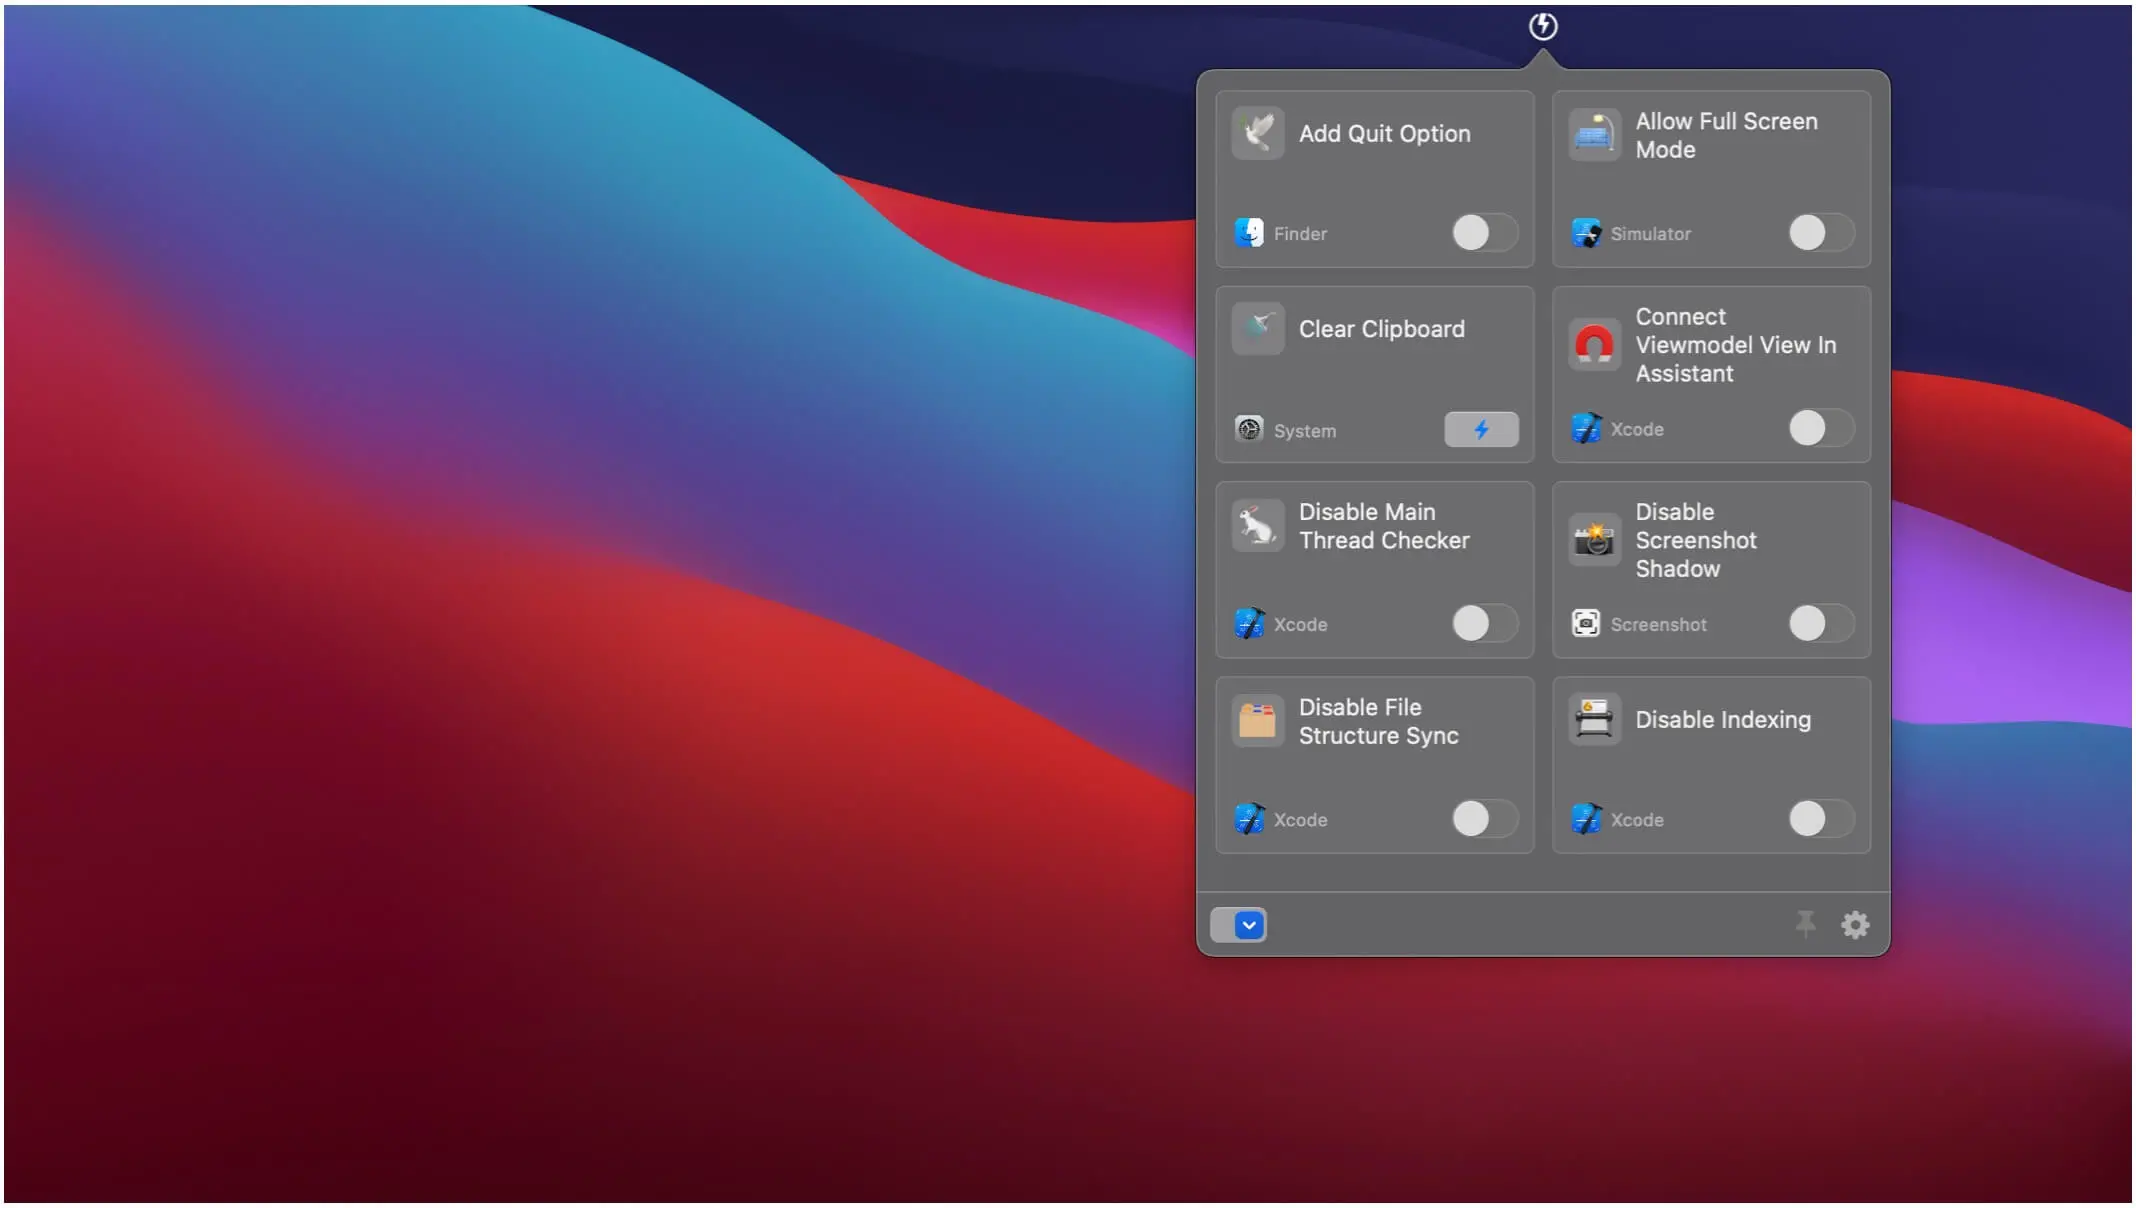Click the Screenshot label
Screen dimensions: 2136x1208
(1659, 624)
